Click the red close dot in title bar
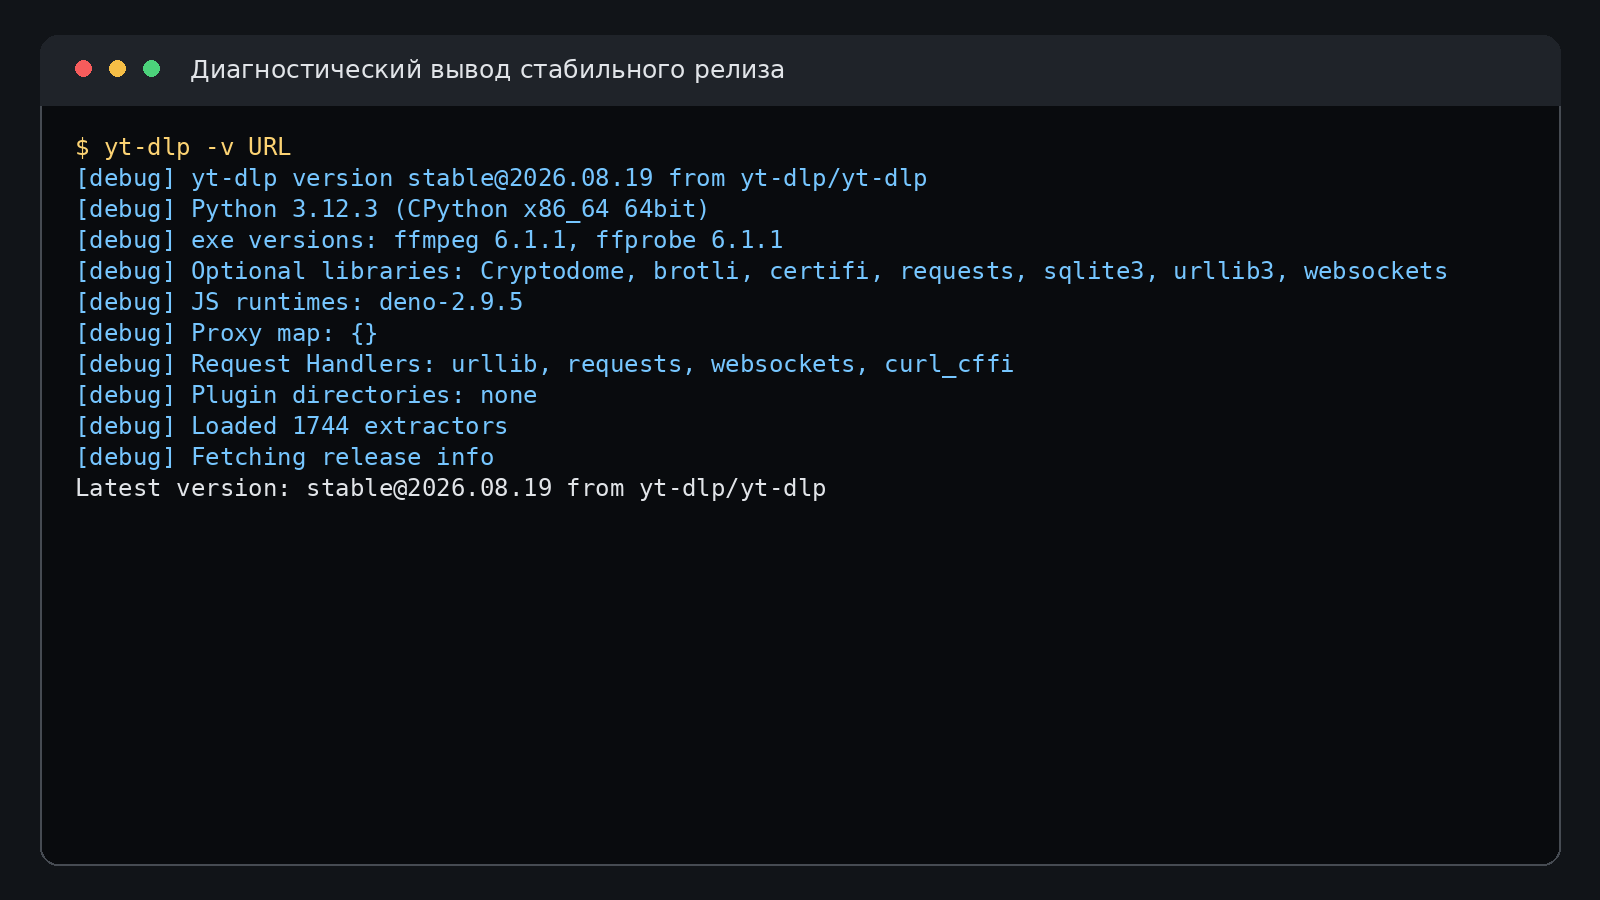Viewport: 1600px width, 900px height. [x=84, y=68]
